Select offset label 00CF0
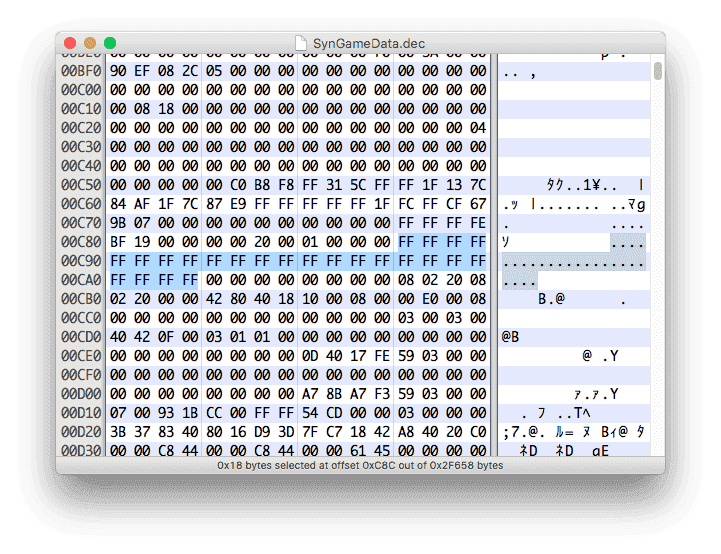This screenshot has width=721, height=554. click(x=81, y=375)
